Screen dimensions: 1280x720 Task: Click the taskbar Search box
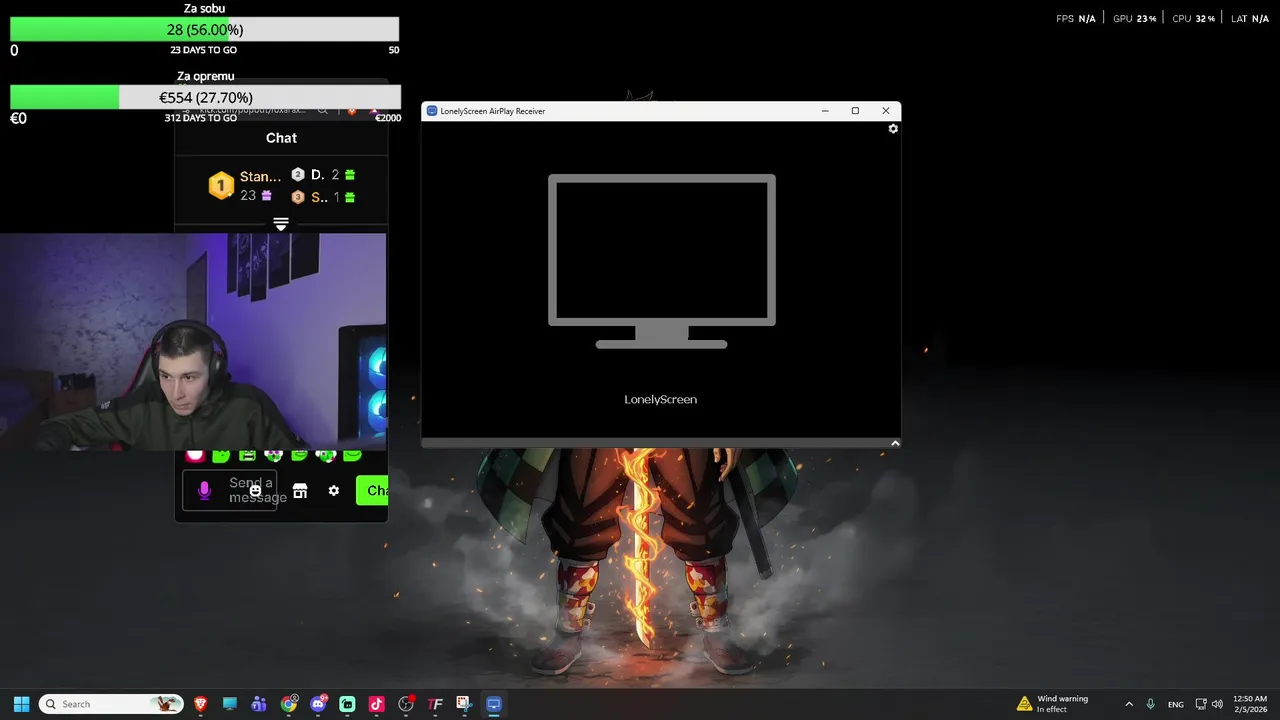111,704
